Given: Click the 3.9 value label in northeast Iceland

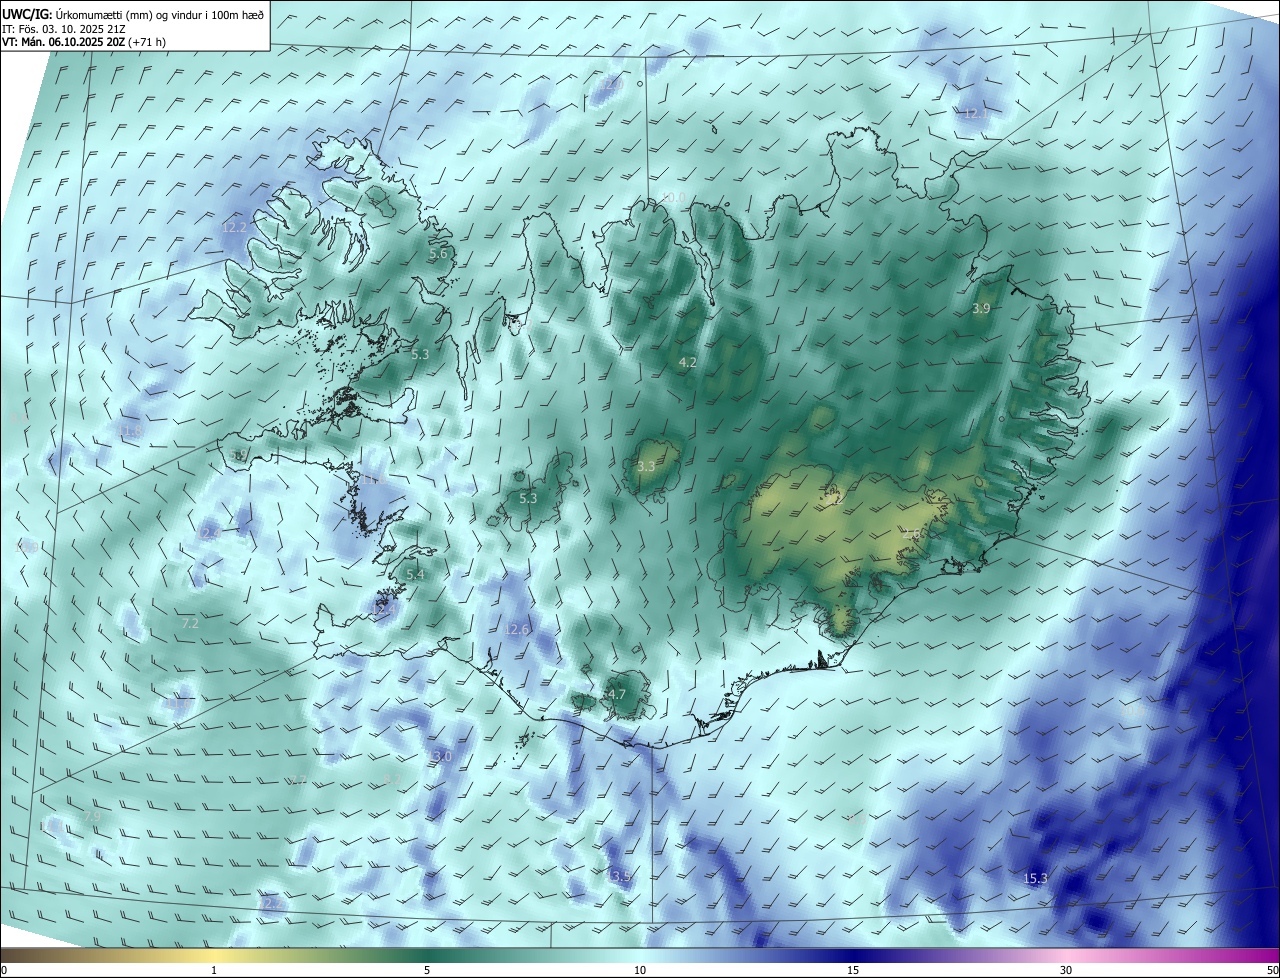Looking at the screenshot, I should click(x=981, y=309).
